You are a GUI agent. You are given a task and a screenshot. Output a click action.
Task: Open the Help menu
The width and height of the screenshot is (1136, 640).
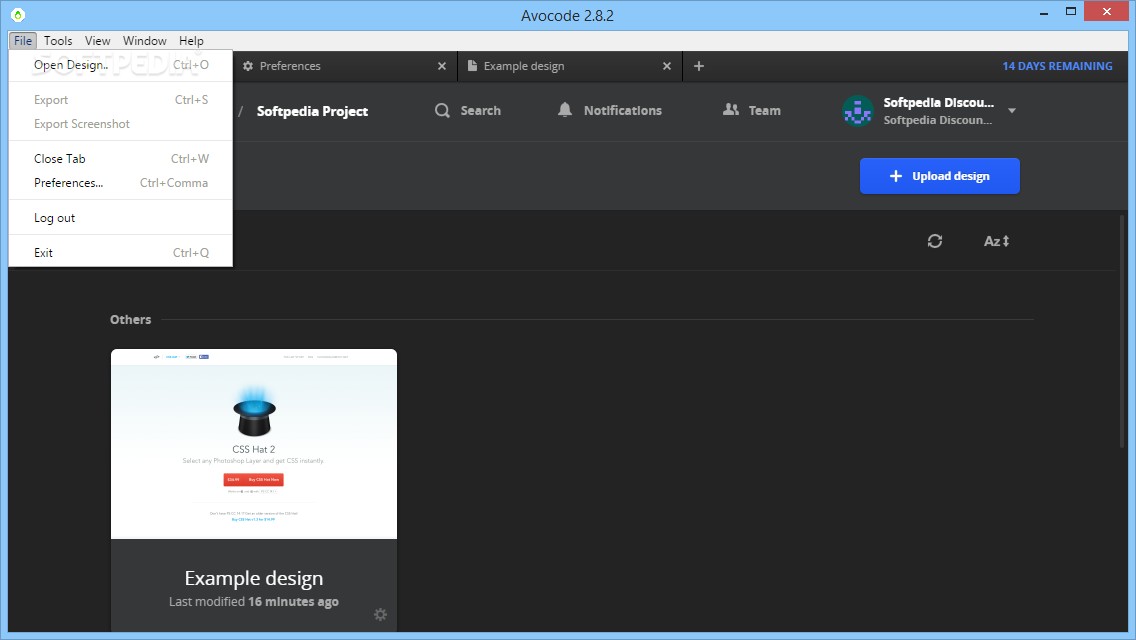pos(191,41)
